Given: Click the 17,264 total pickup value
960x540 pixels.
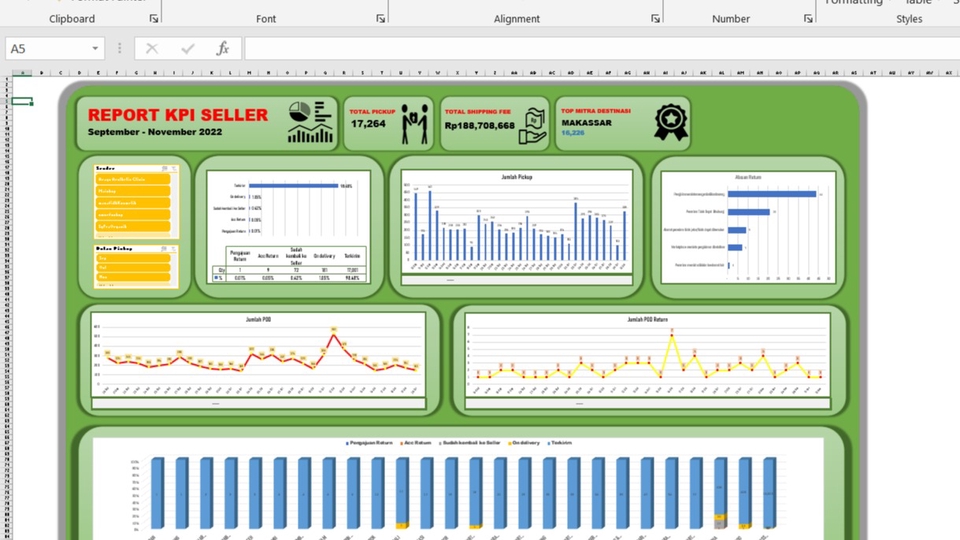Looking at the screenshot, I should (368, 124).
